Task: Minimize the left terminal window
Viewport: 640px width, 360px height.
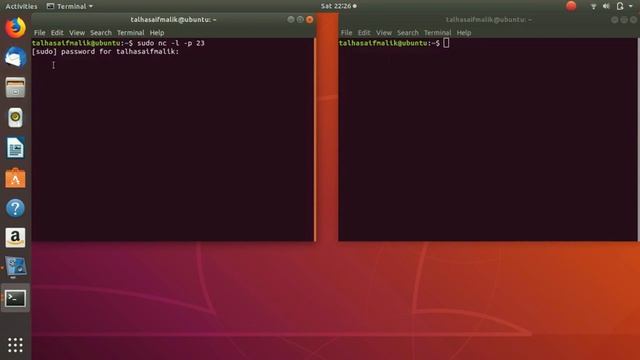Action: pos(291,20)
